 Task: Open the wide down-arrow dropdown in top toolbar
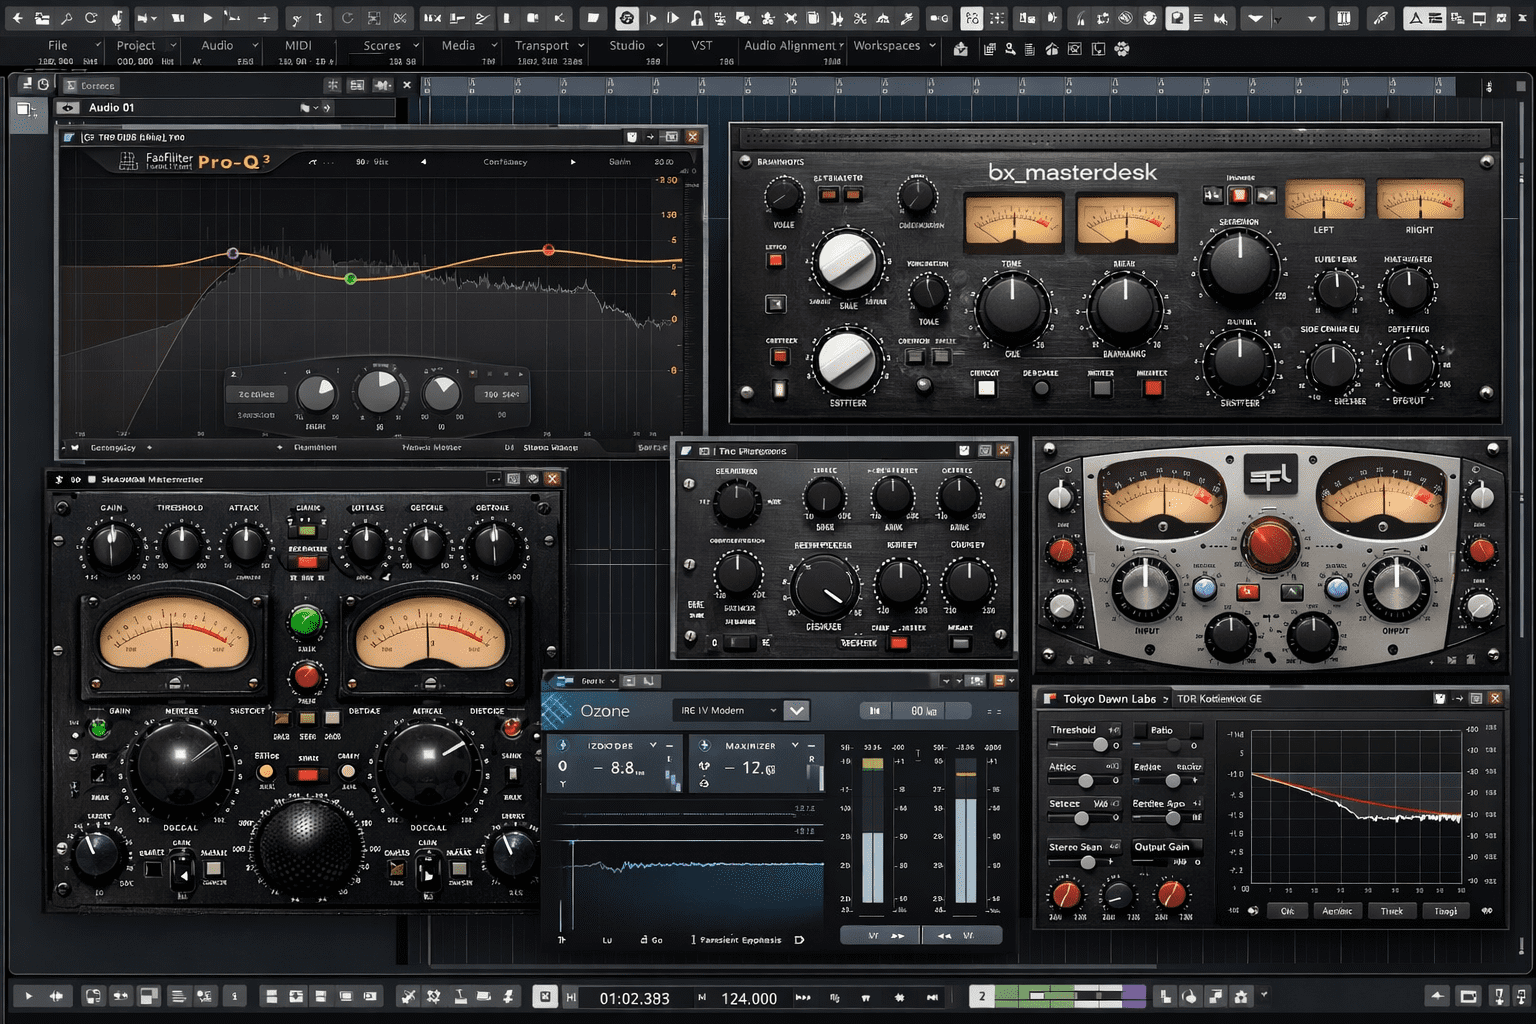click(x=1255, y=18)
